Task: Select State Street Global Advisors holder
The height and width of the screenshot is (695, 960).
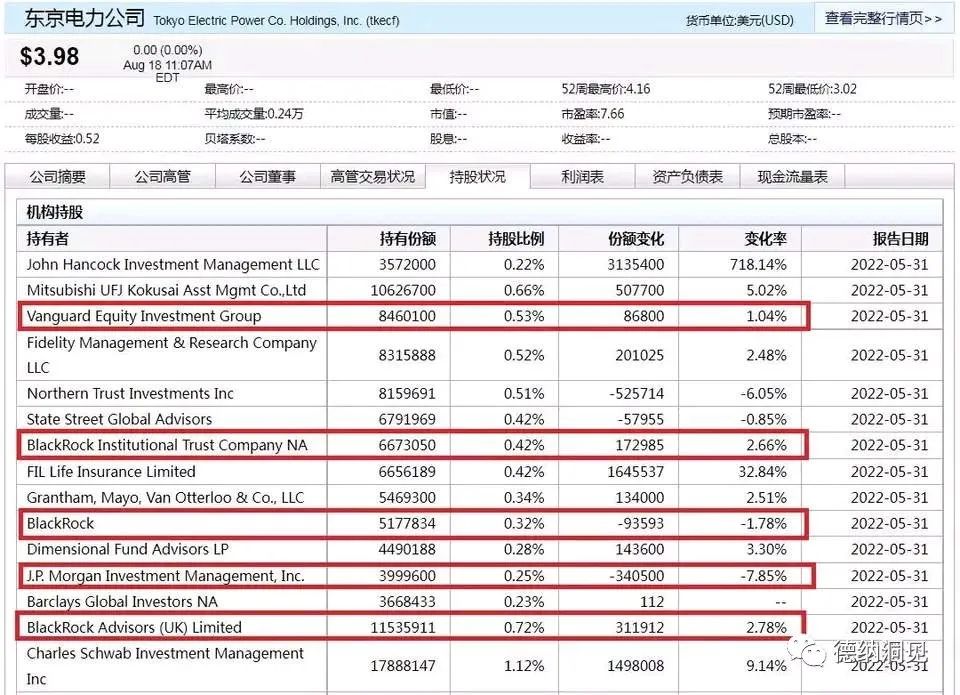Action: coord(119,419)
